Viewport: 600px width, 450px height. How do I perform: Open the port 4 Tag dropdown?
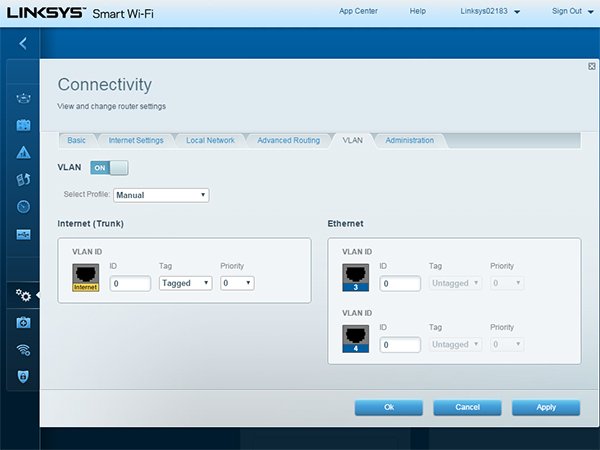click(455, 344)
